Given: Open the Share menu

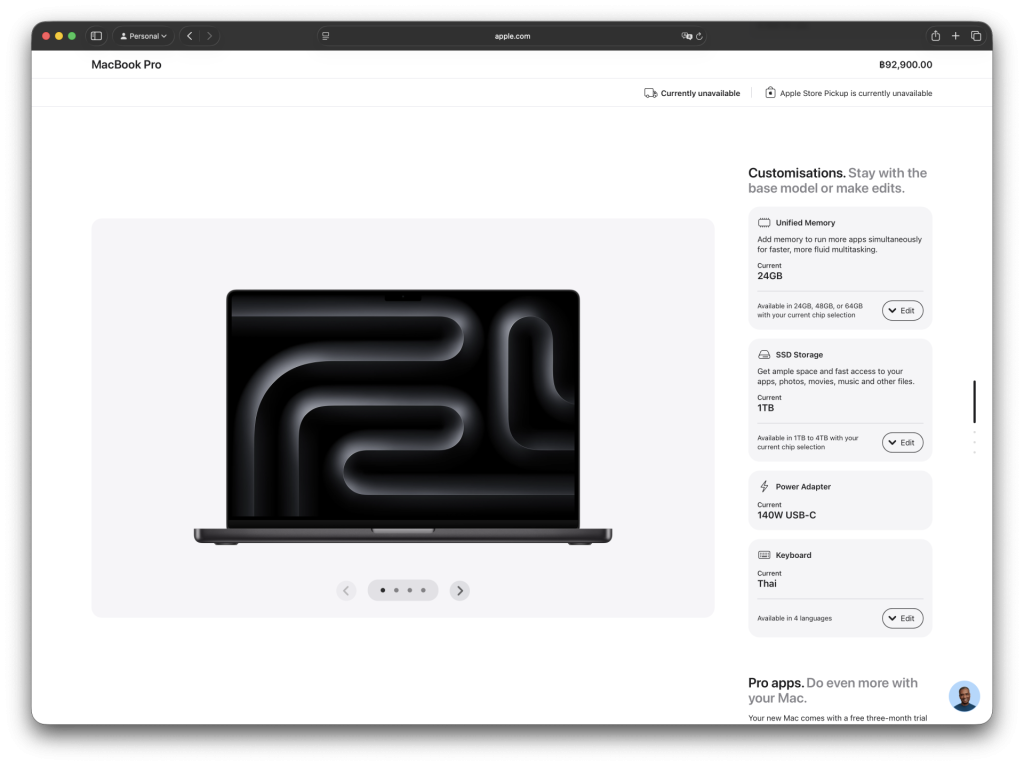Looking at the screenshot, I should (x=935, y=36).
